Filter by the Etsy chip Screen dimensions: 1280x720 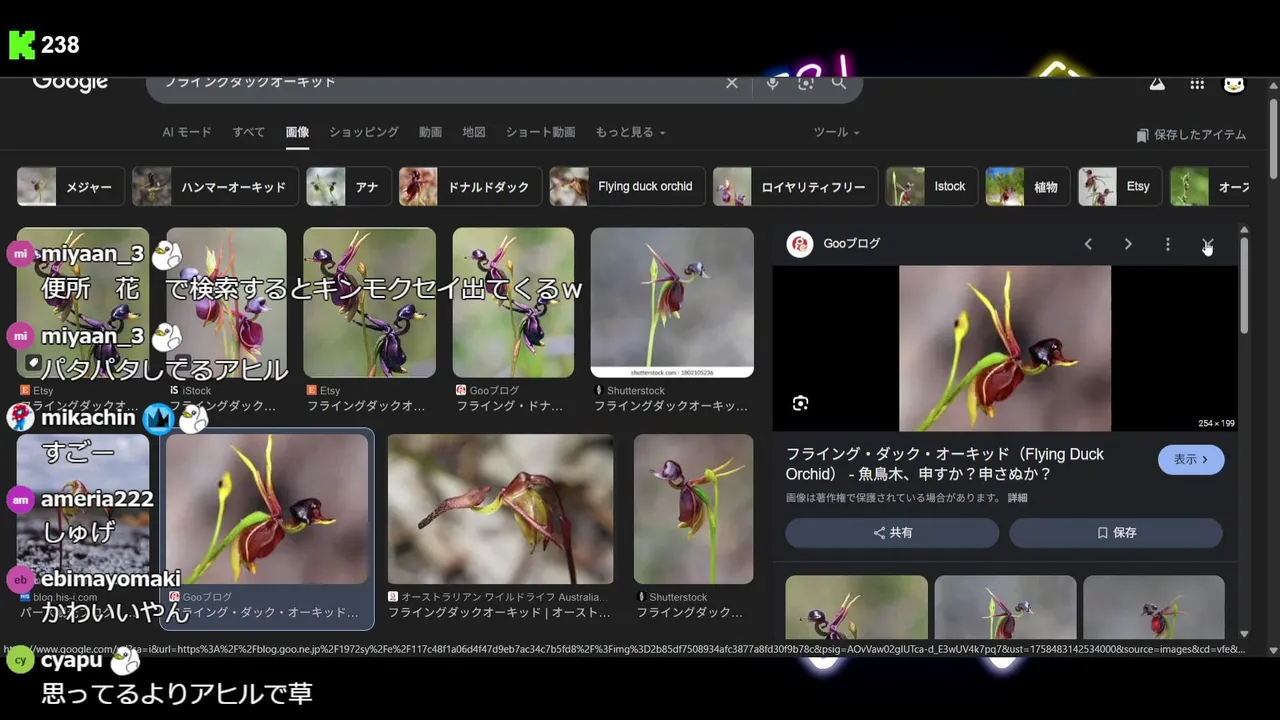(x=1120, y=187)
